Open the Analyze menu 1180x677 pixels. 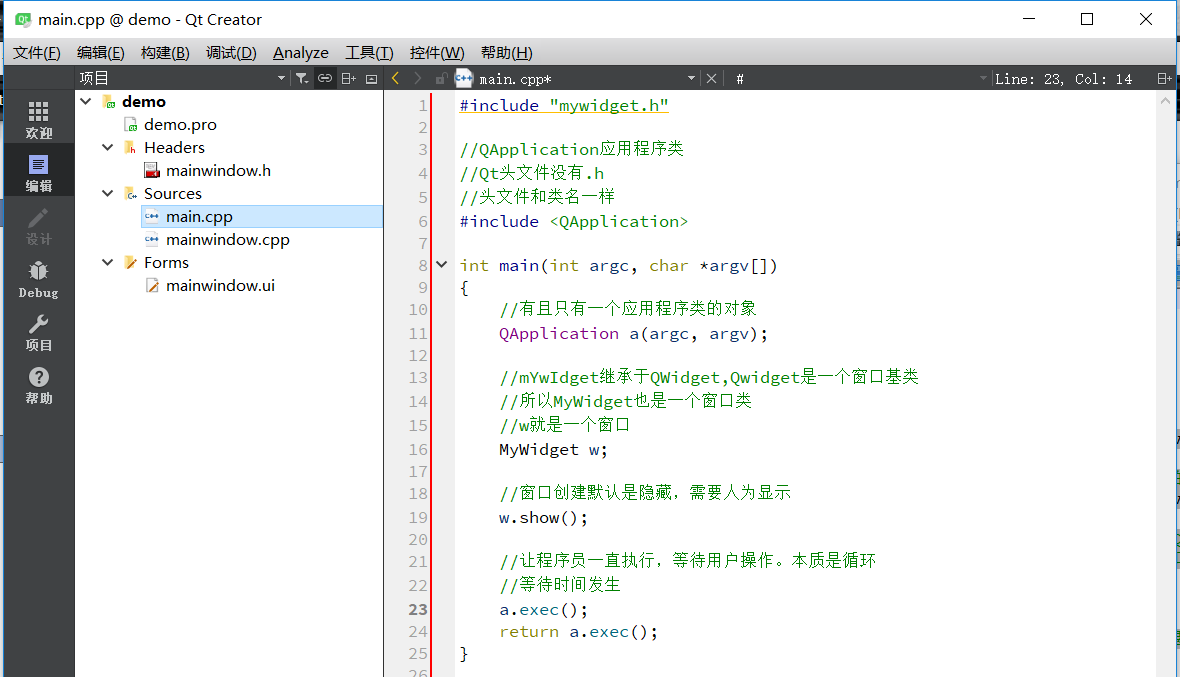coord(300,53)
